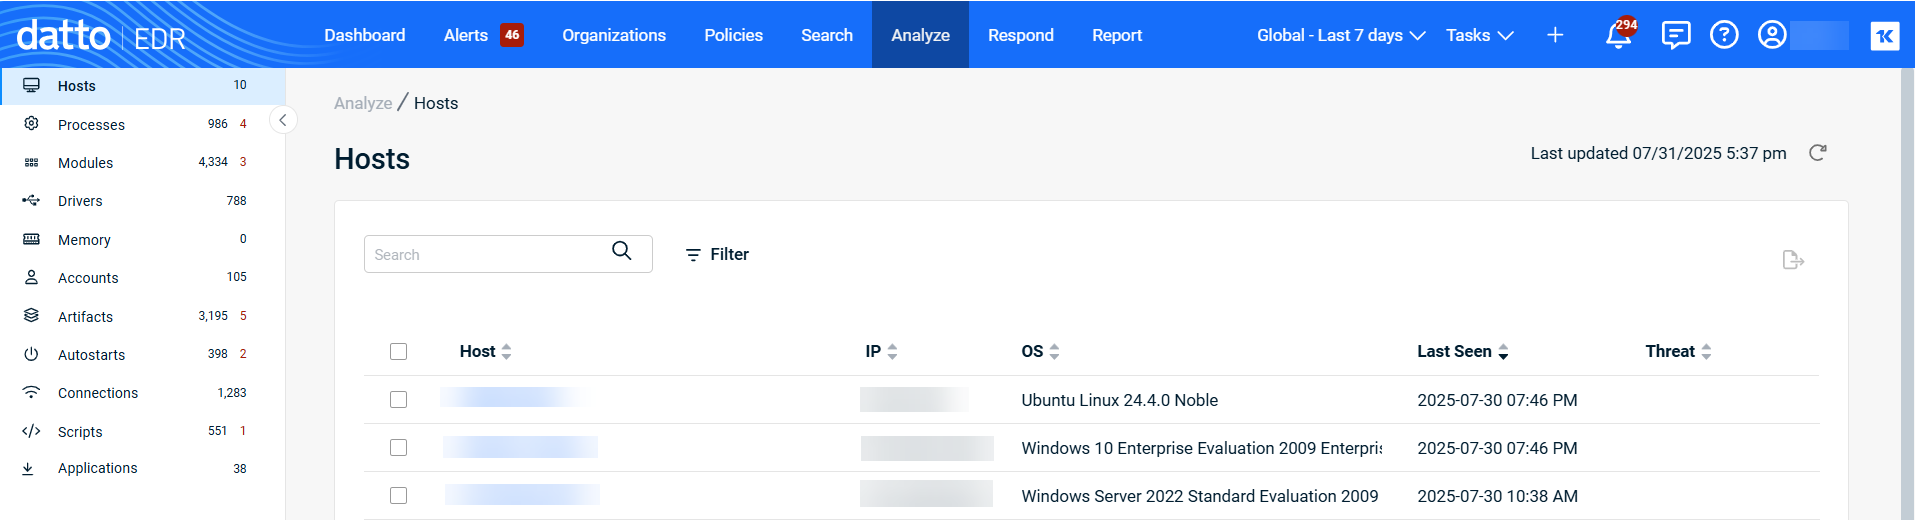Click the Analyze breadcrumb link

[x=363, y=103]
